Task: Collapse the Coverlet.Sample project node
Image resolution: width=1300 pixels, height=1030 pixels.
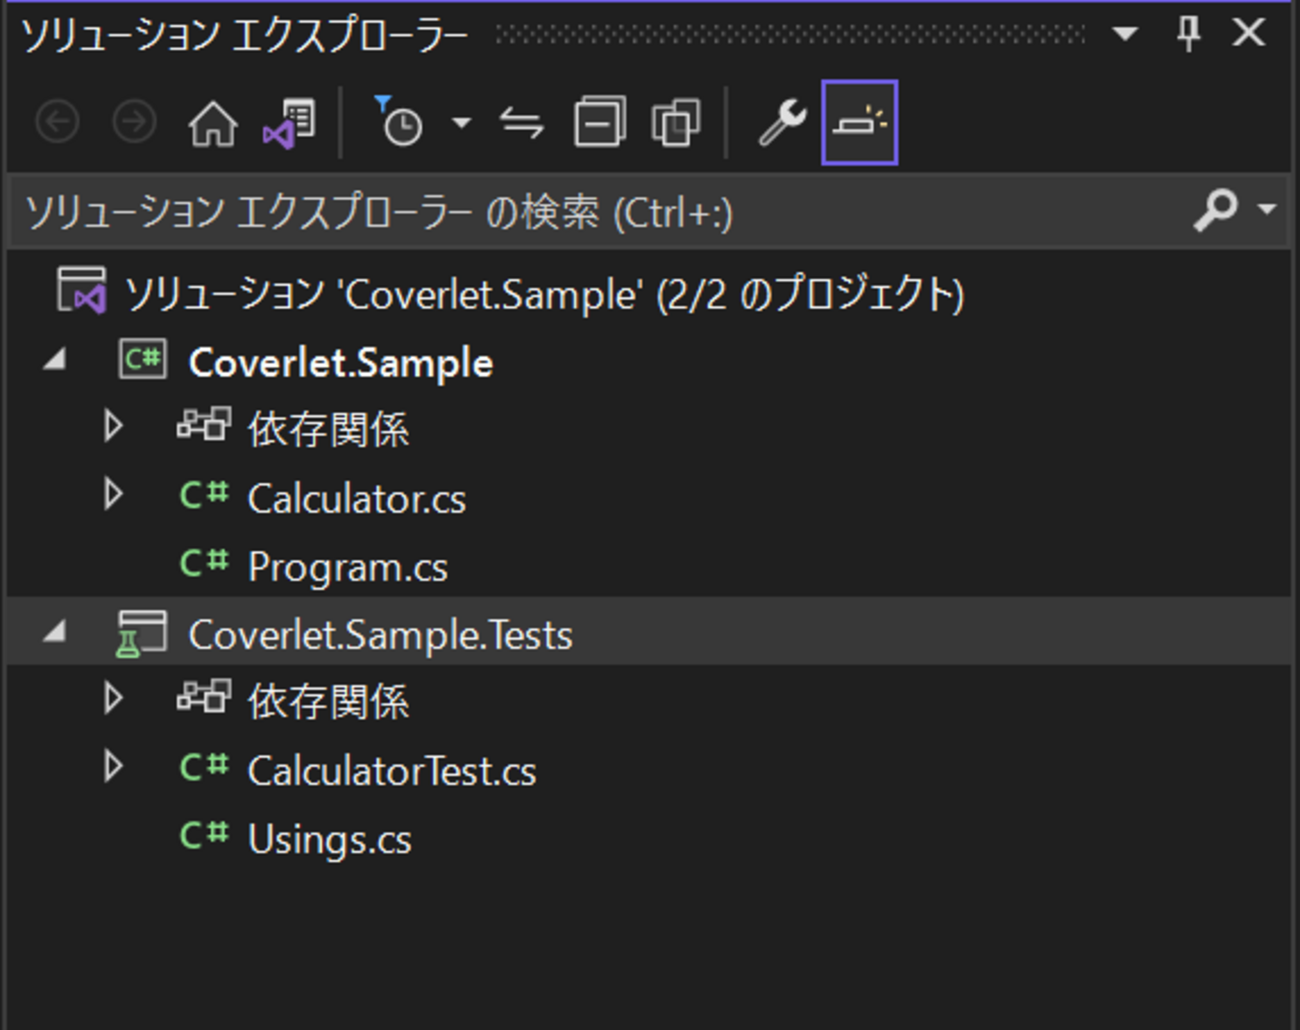Action: (56, 360)
